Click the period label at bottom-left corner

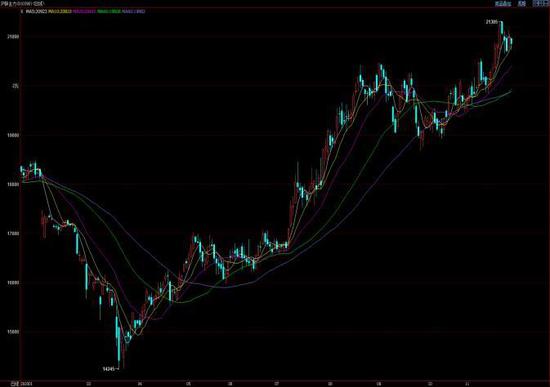(x=14, y=383)
